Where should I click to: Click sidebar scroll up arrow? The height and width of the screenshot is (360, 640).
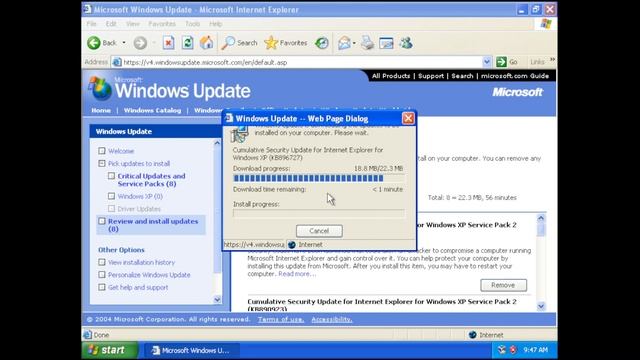click(x=217, y=143)
